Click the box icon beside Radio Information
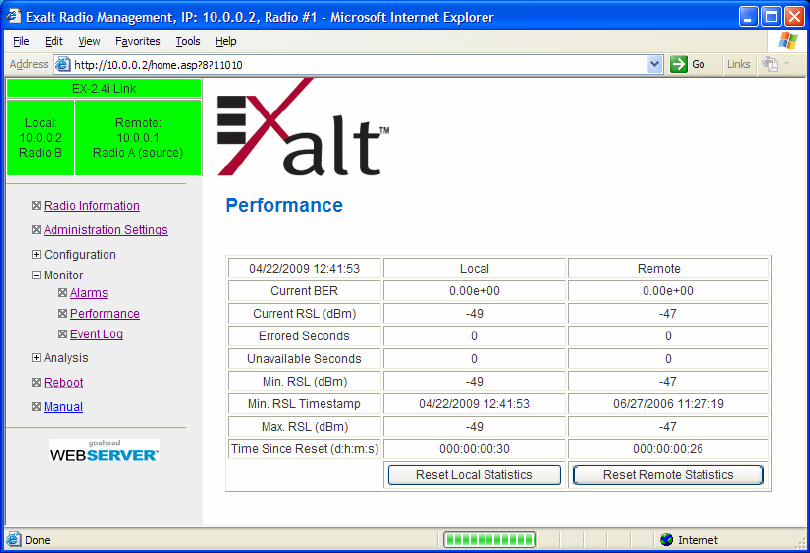This screenshot has height=553, width=810. pyautogui.click(x=36, y=206)
